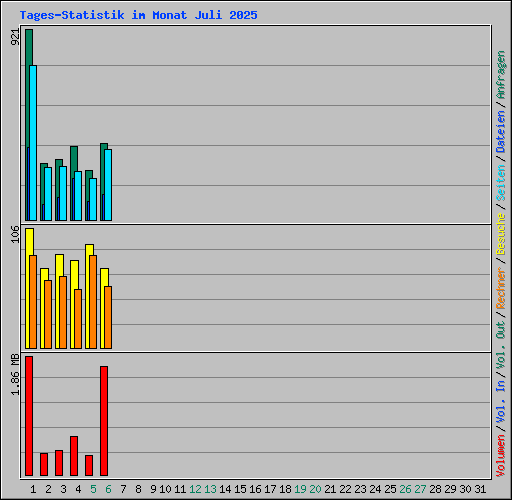The width and height of the screenshot is (512, 500).
Task: Click the cyan Seiten legend label
Action: click(x=501, y=183)
